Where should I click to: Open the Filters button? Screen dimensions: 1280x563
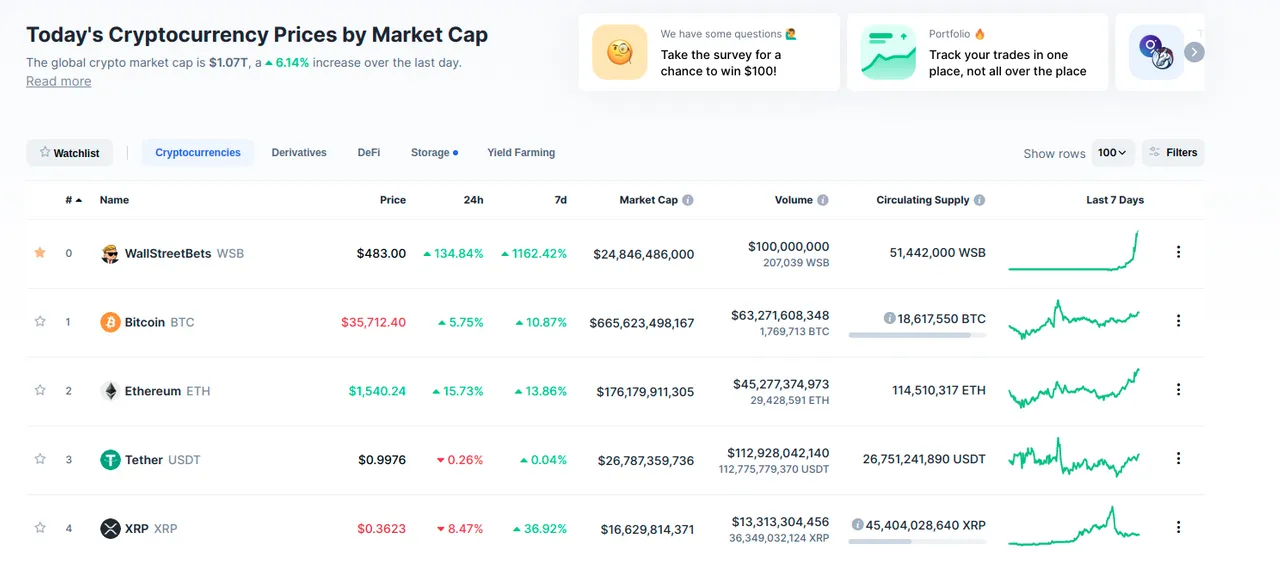coord(1173,153)
